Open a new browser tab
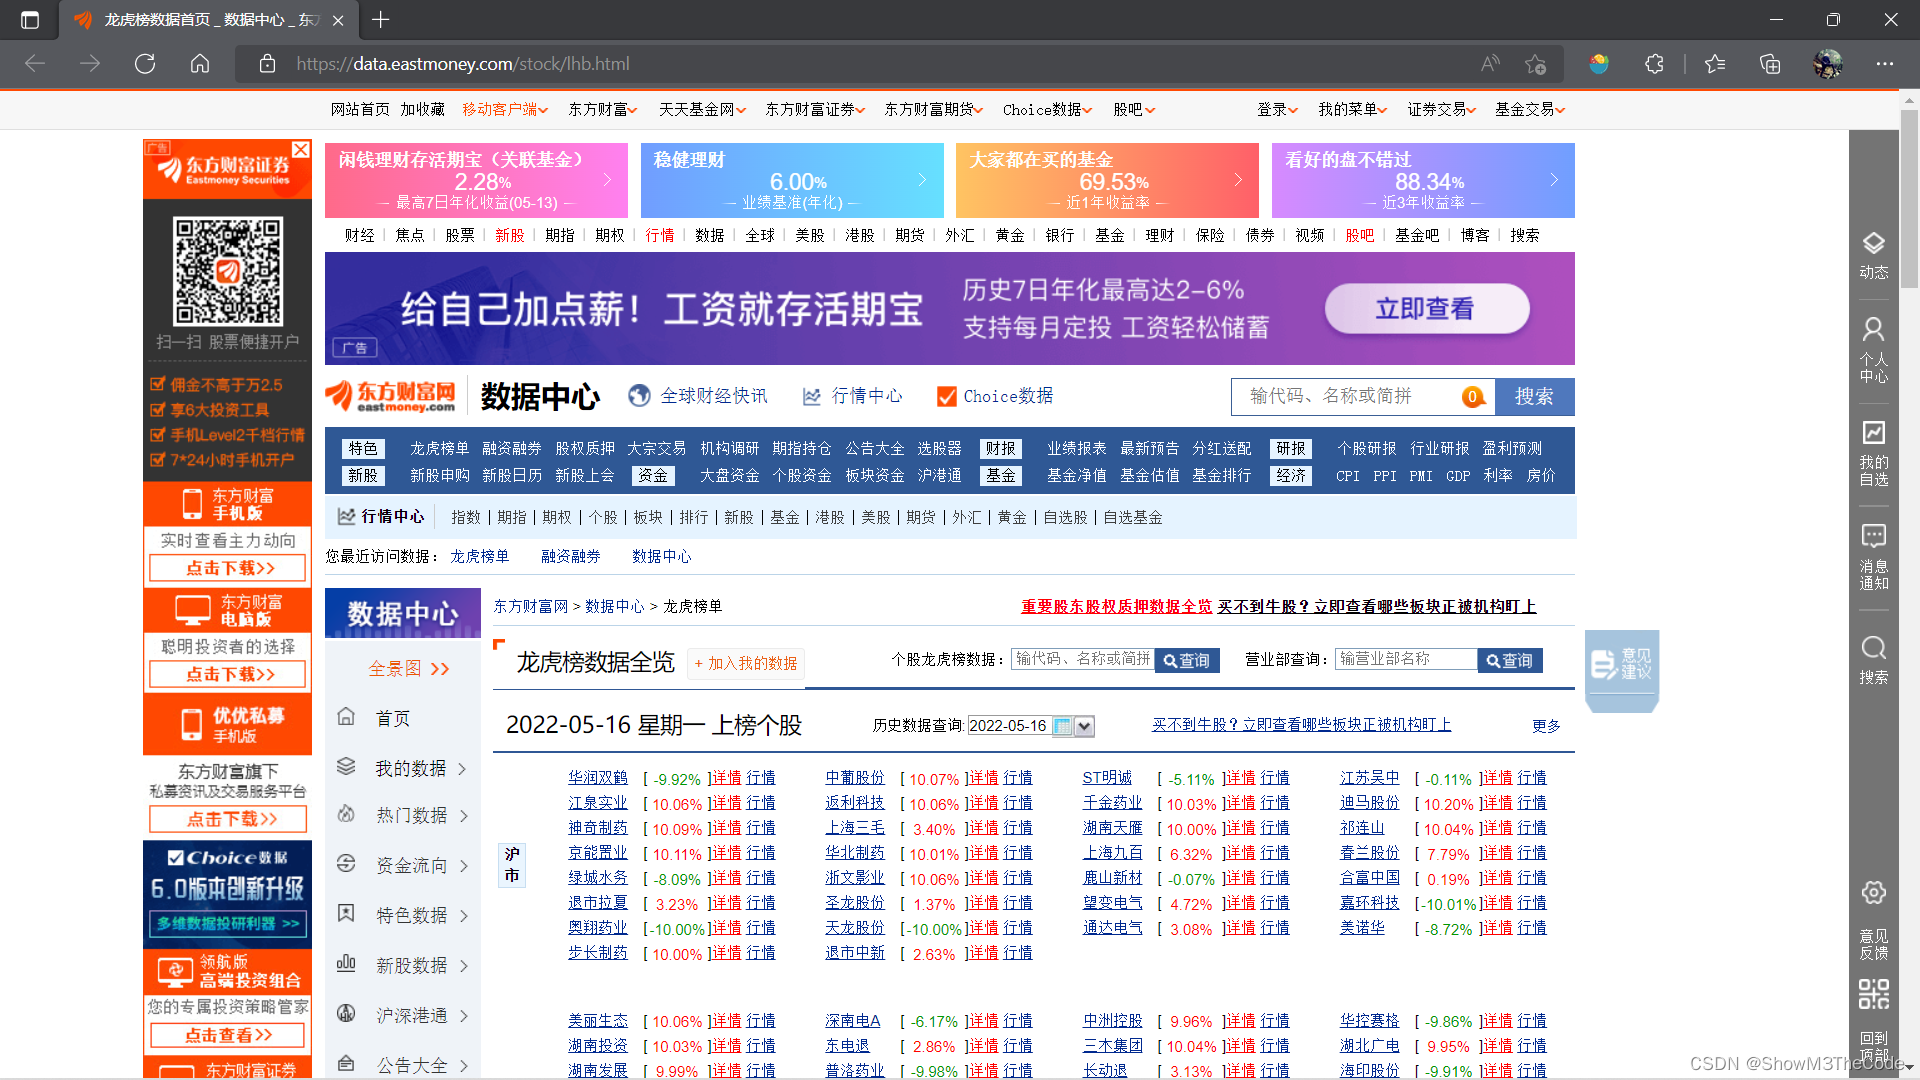The height and width of the screenshot is (1080, 1920). point(381,19)
